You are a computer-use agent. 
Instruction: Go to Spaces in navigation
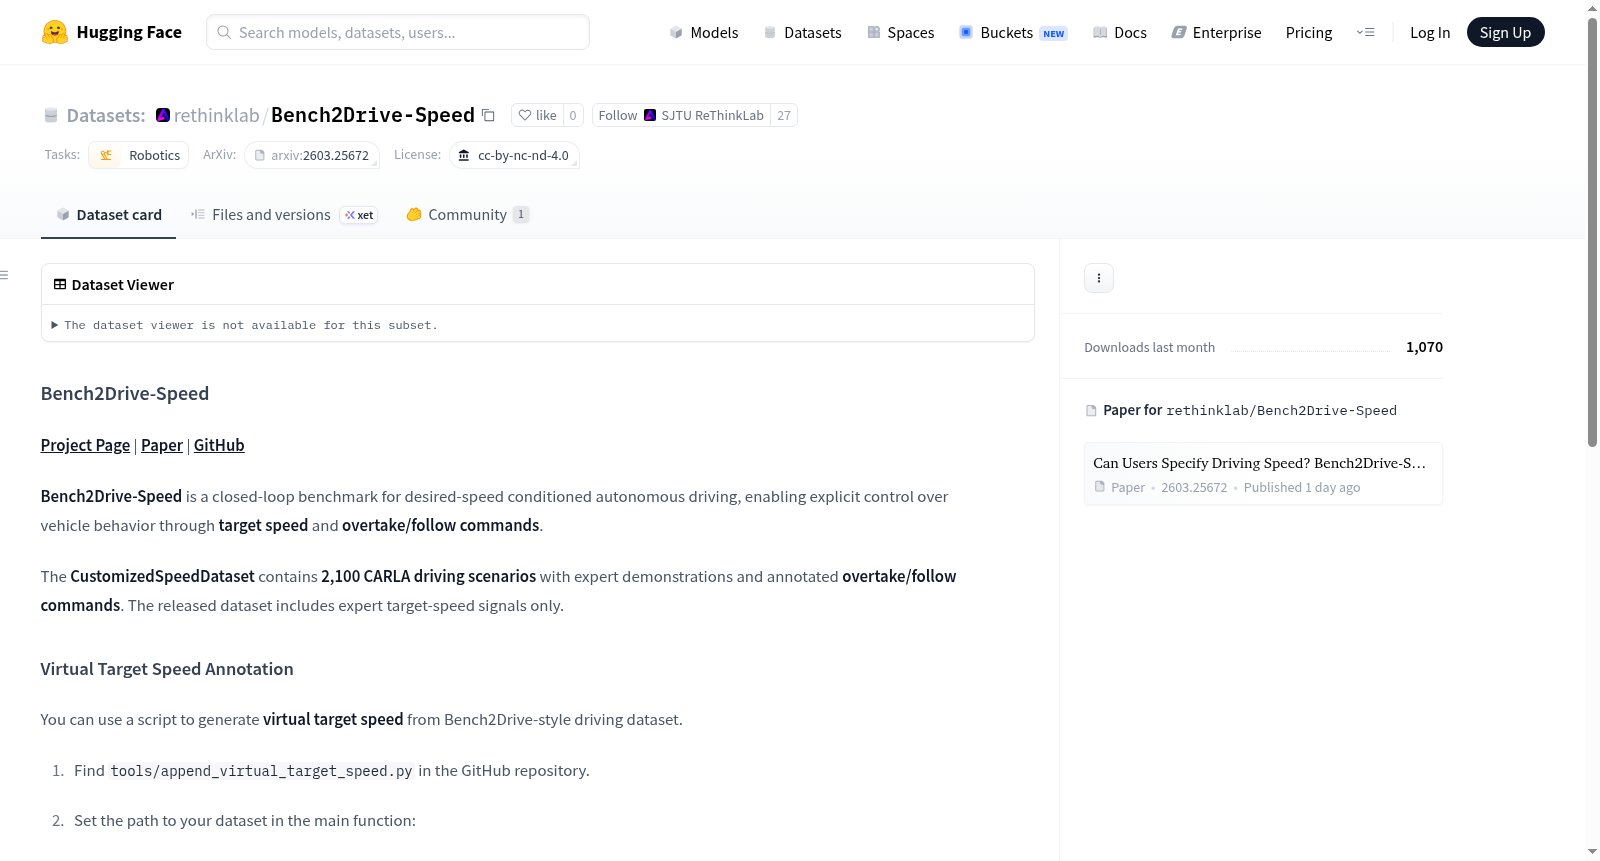901,32
